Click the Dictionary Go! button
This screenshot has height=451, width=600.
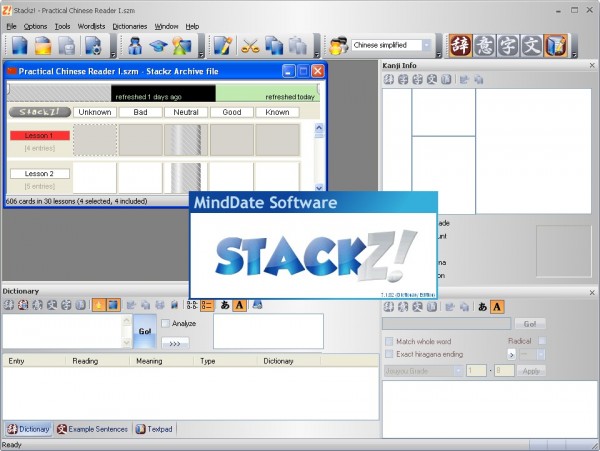[145, 331]
